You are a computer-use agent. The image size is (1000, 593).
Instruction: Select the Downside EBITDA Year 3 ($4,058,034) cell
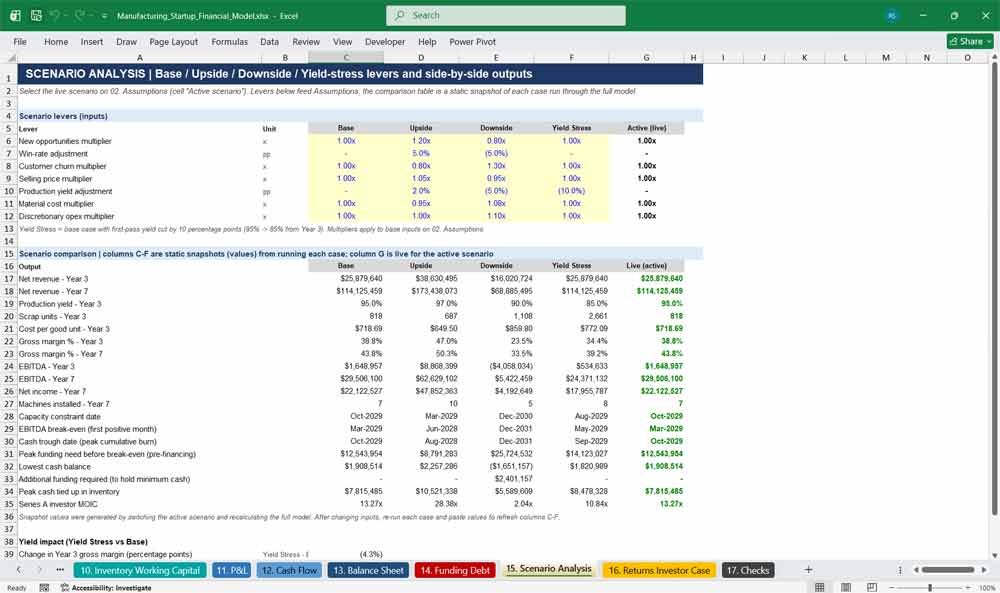pos(496,366)
